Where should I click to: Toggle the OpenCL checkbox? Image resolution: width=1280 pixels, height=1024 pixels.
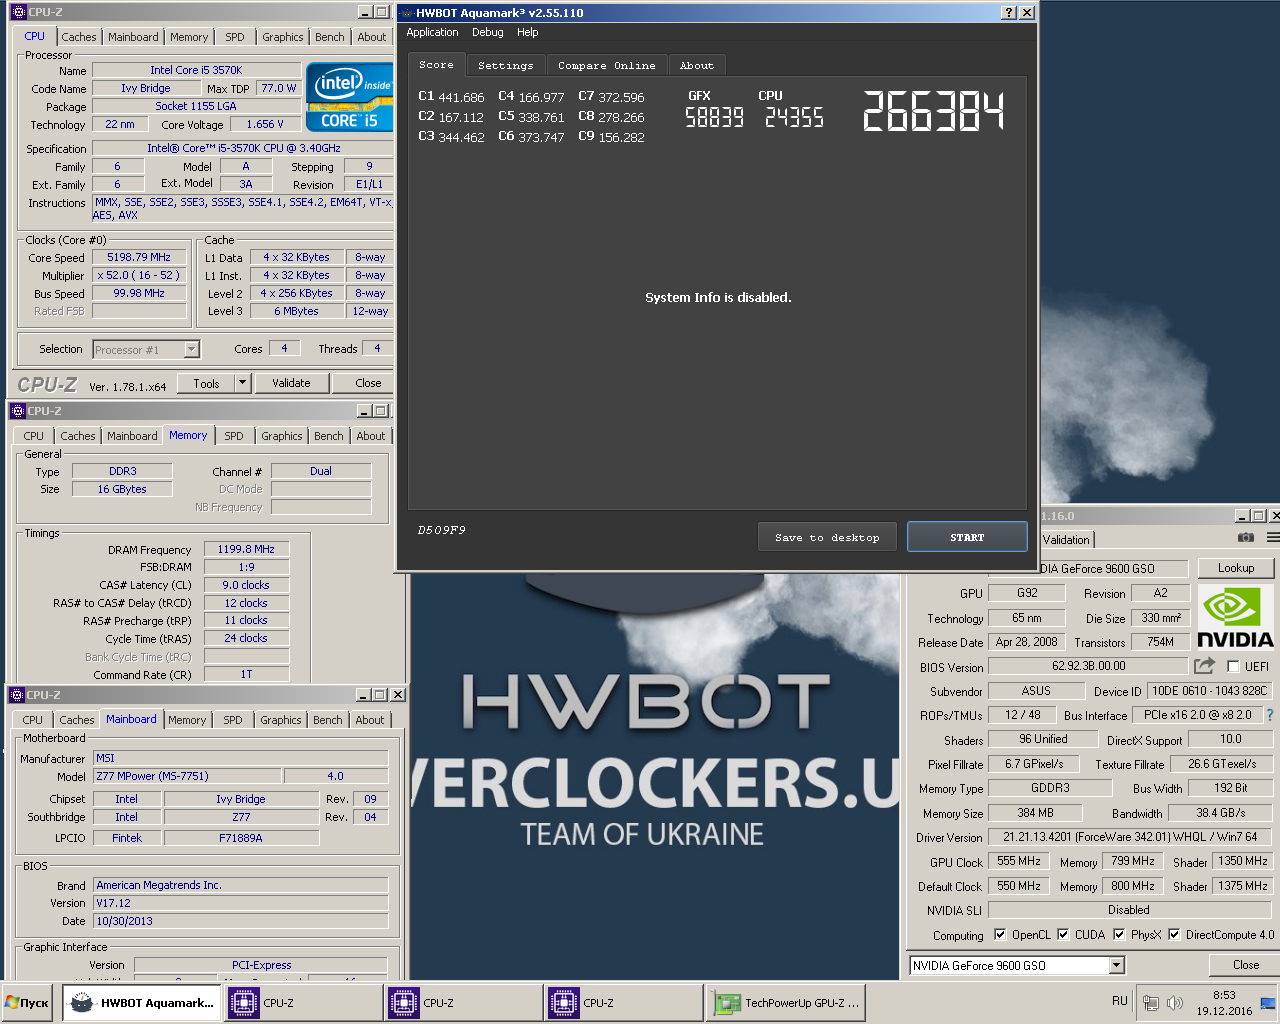pyautogui.click(x=1000, y=935)
